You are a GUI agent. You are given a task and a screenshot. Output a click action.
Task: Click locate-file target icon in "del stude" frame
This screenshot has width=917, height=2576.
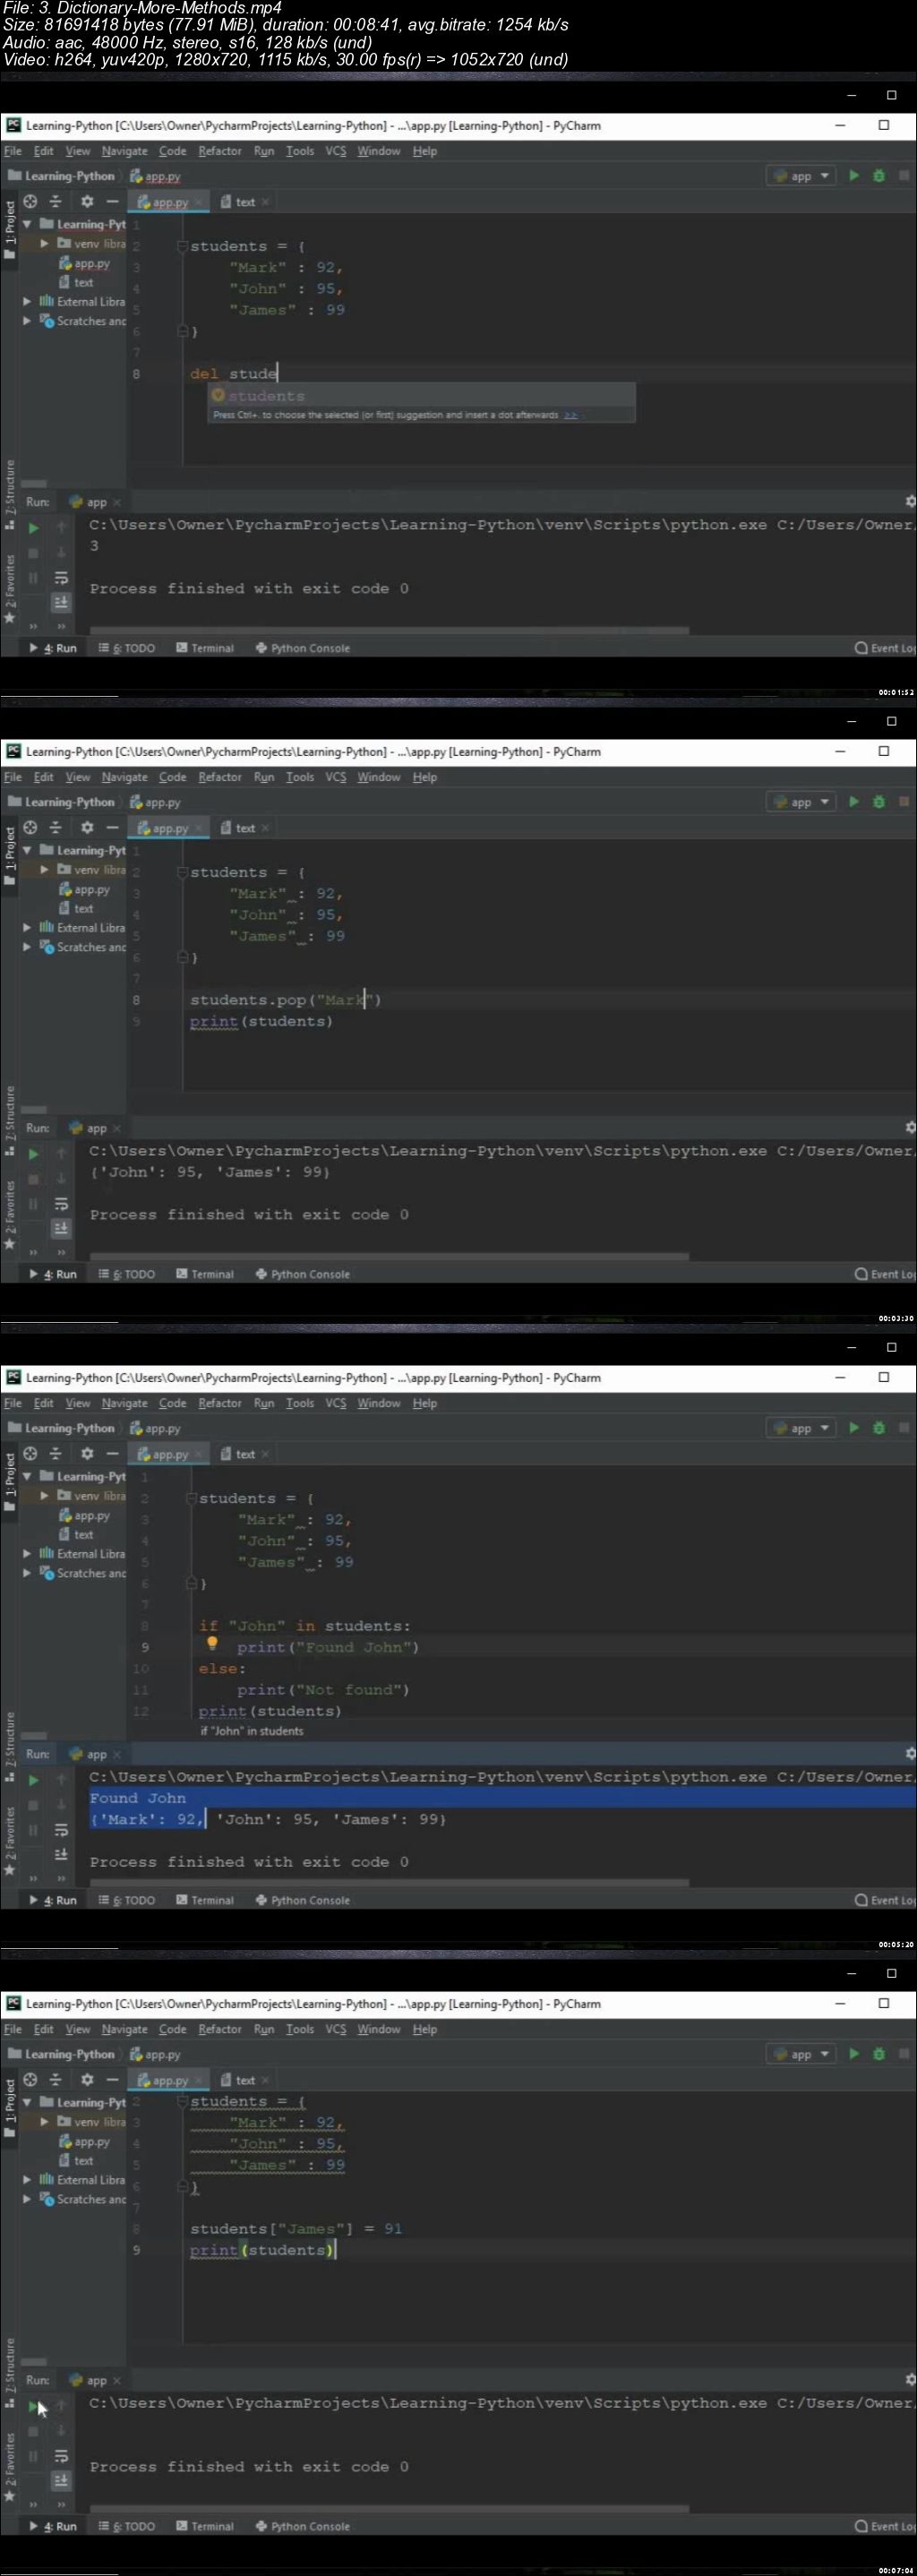point(30,201)
